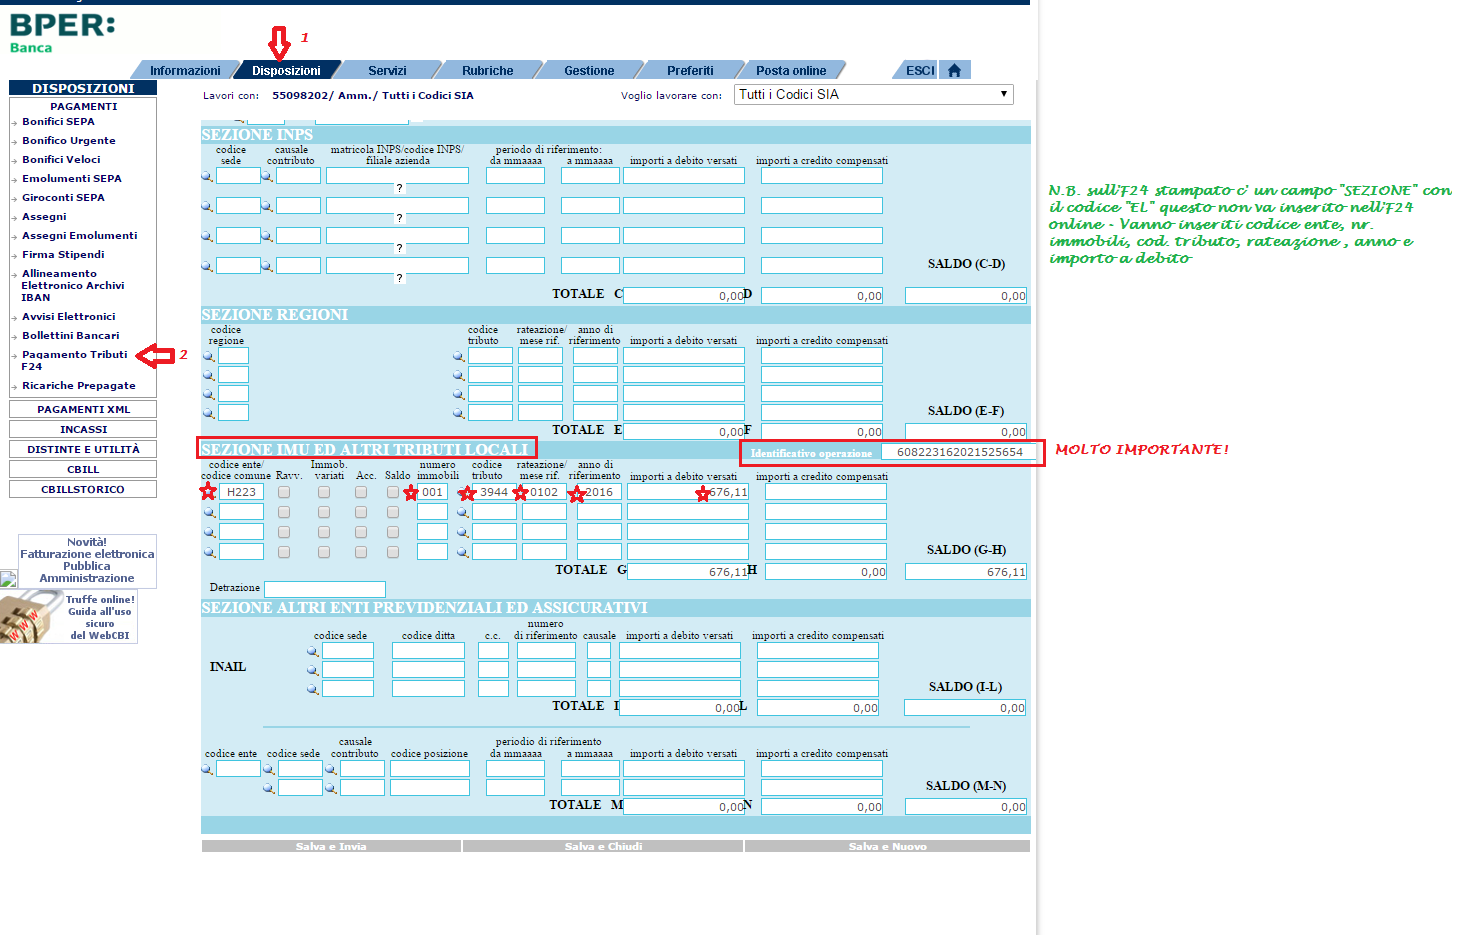Open first INAIL codice sede lookup icon

point(313,651)
